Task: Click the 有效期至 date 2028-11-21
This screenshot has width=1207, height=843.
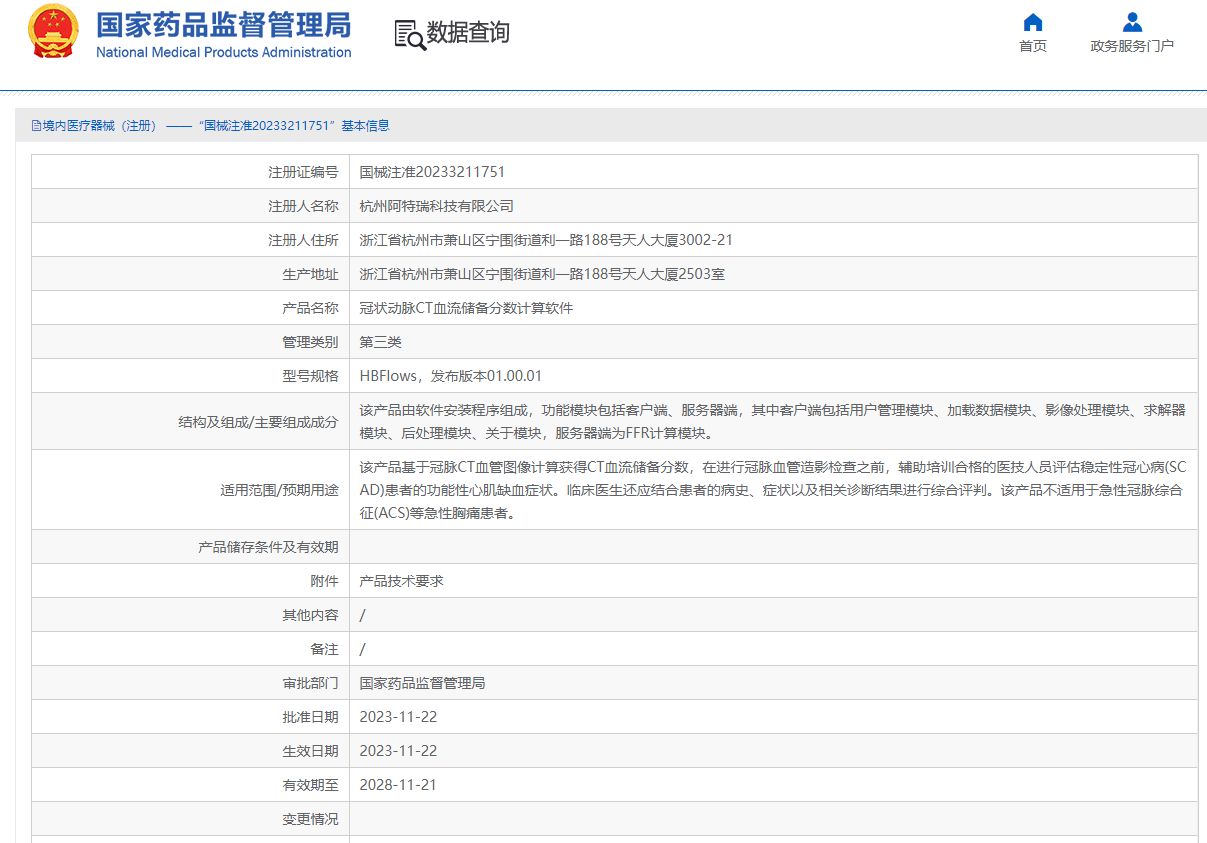Action: point(398,785)
